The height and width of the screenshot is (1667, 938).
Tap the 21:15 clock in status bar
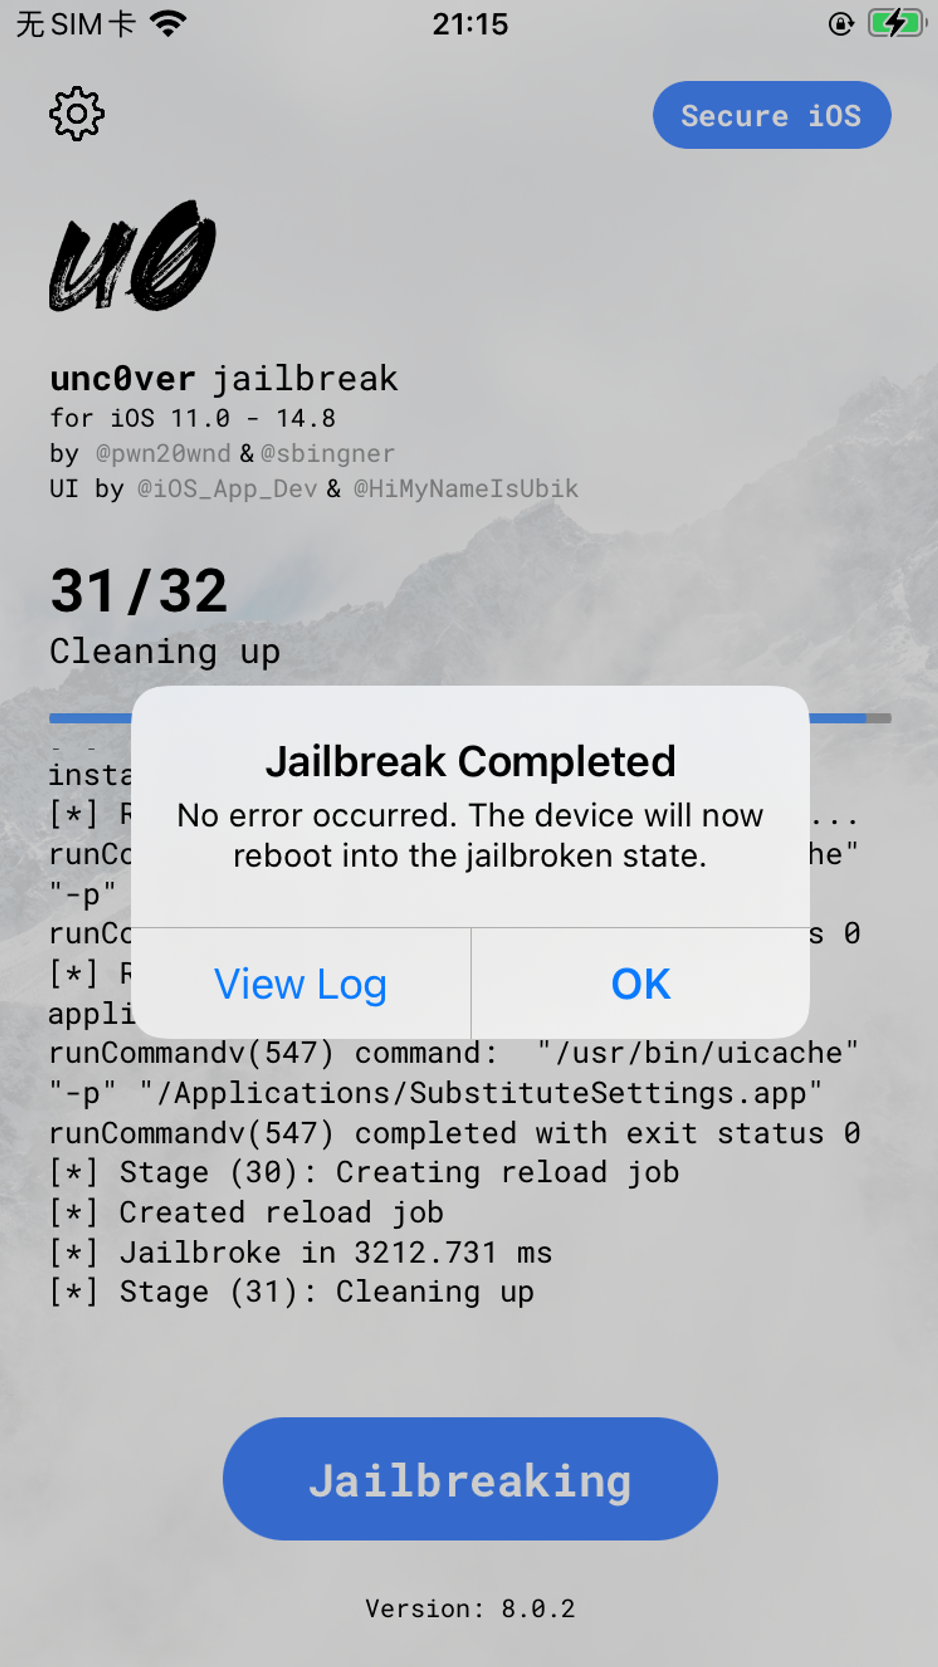(470, 24)
